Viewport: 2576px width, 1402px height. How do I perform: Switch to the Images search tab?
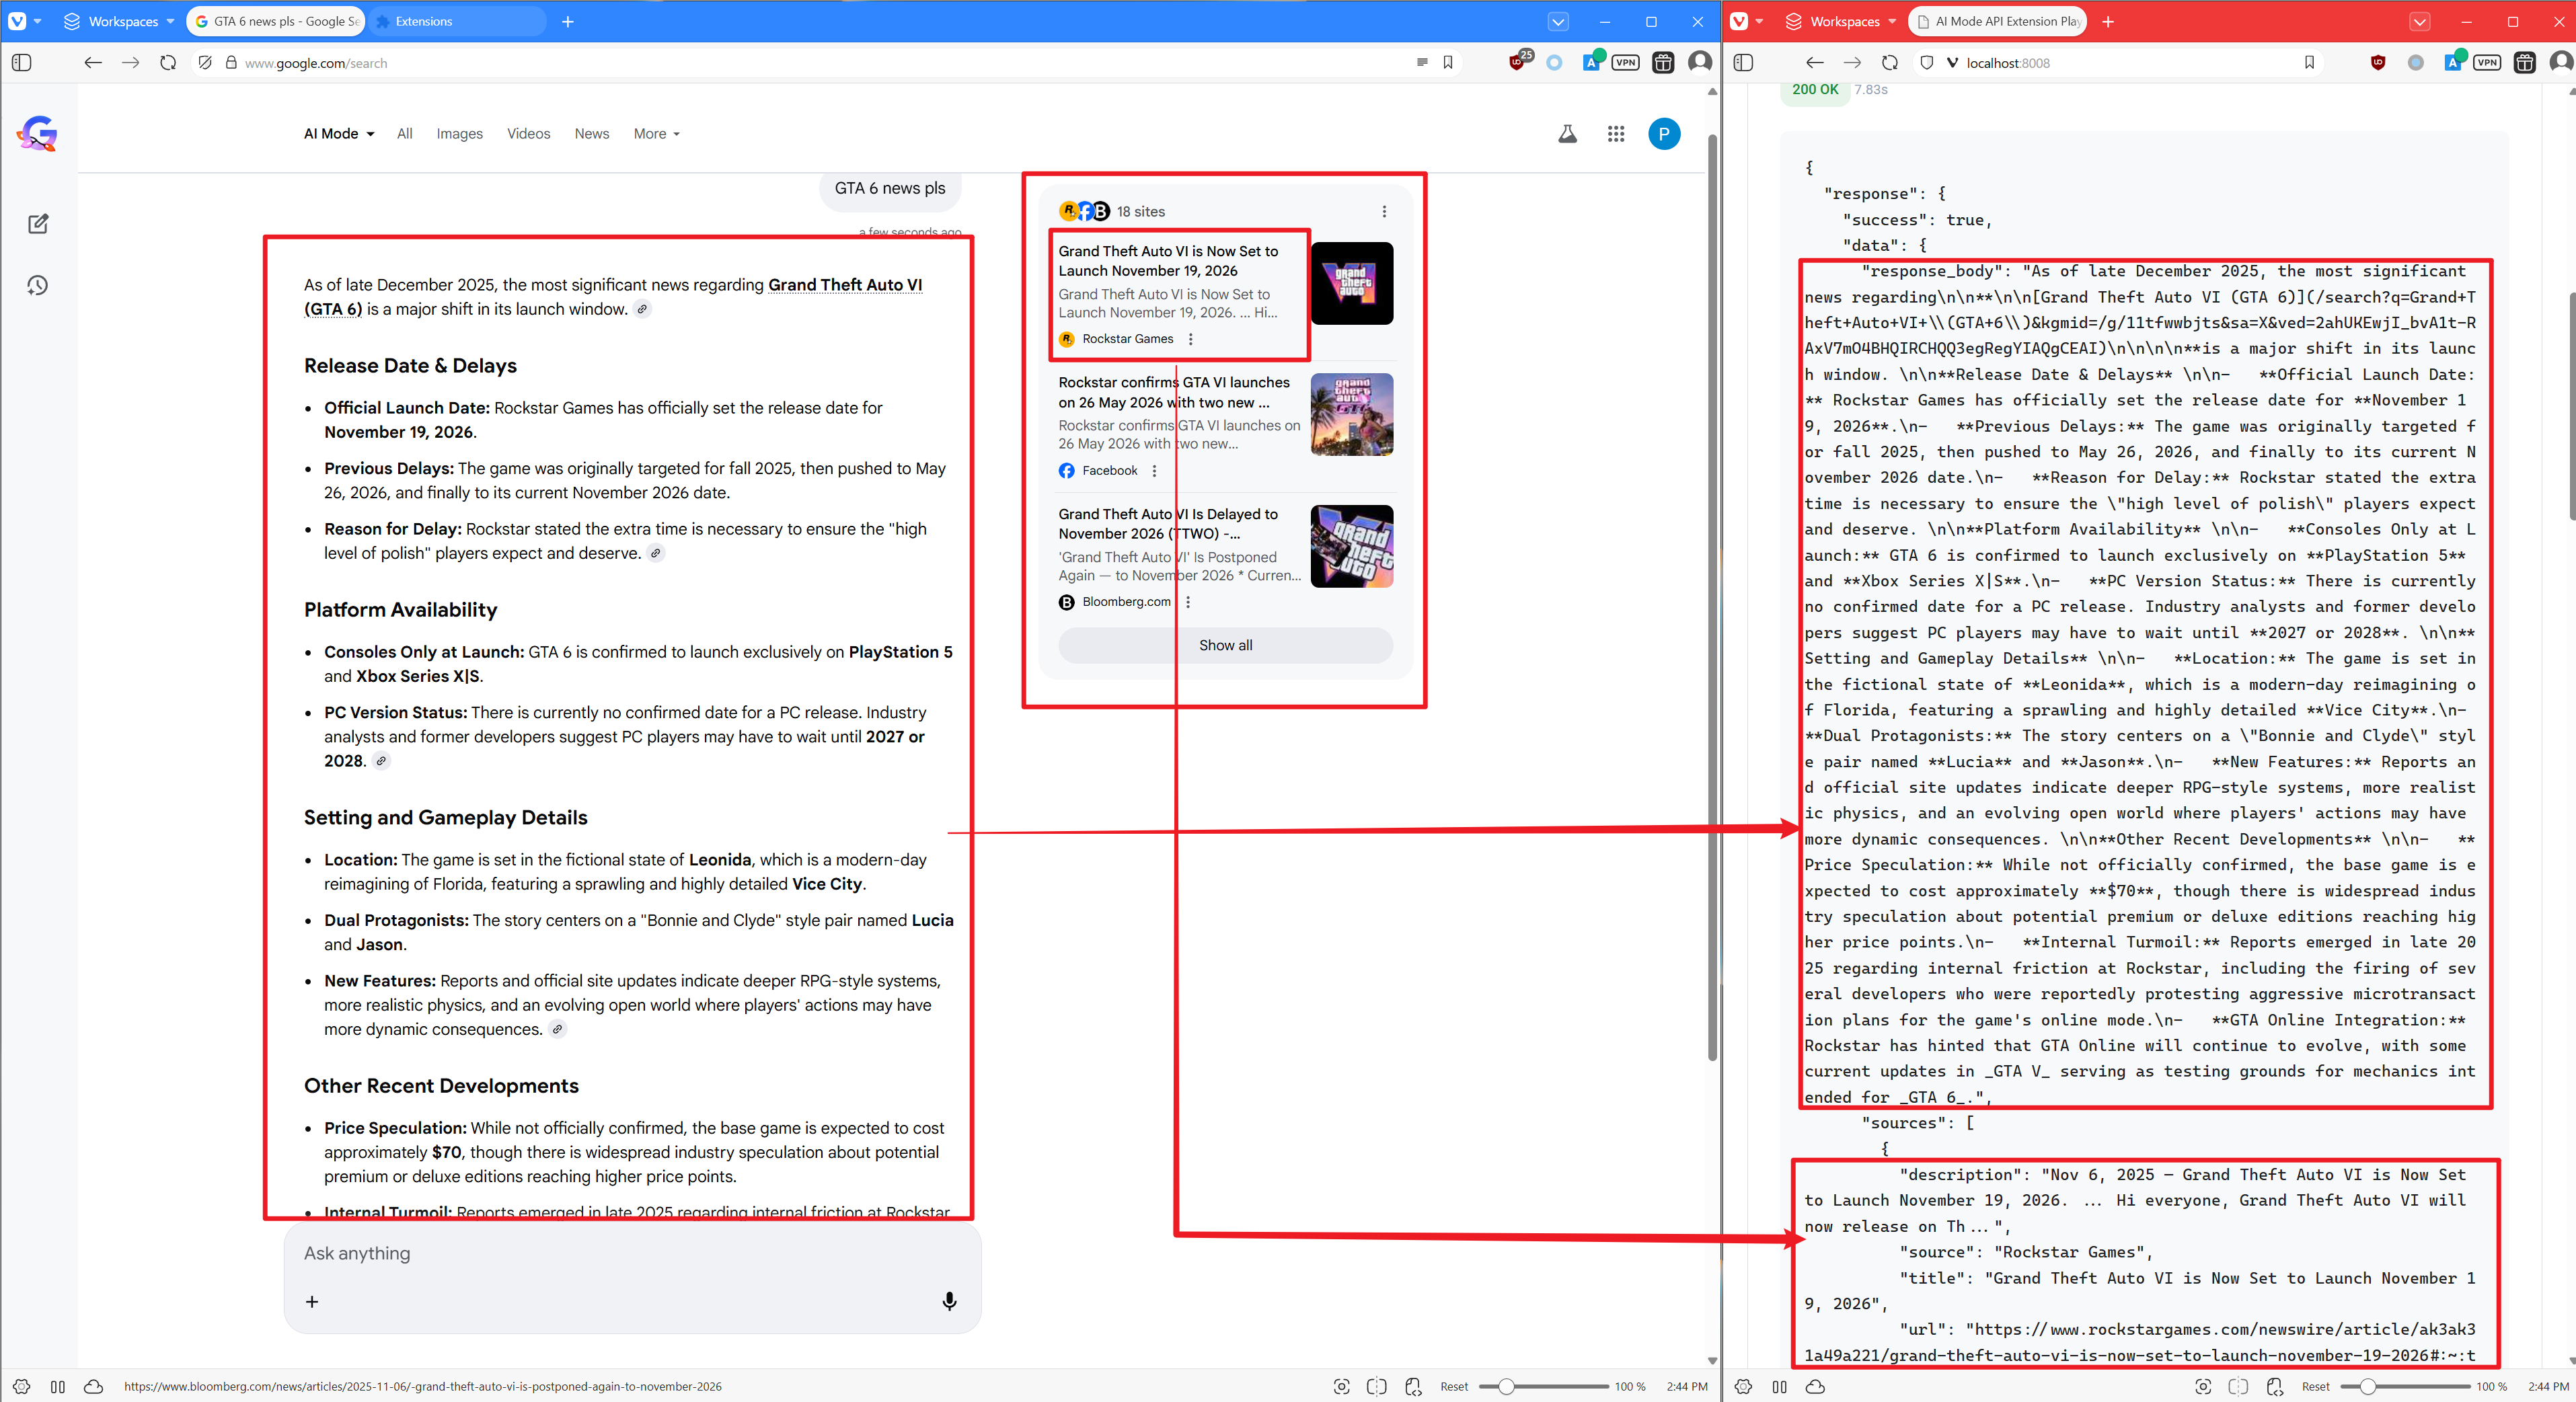459,134
